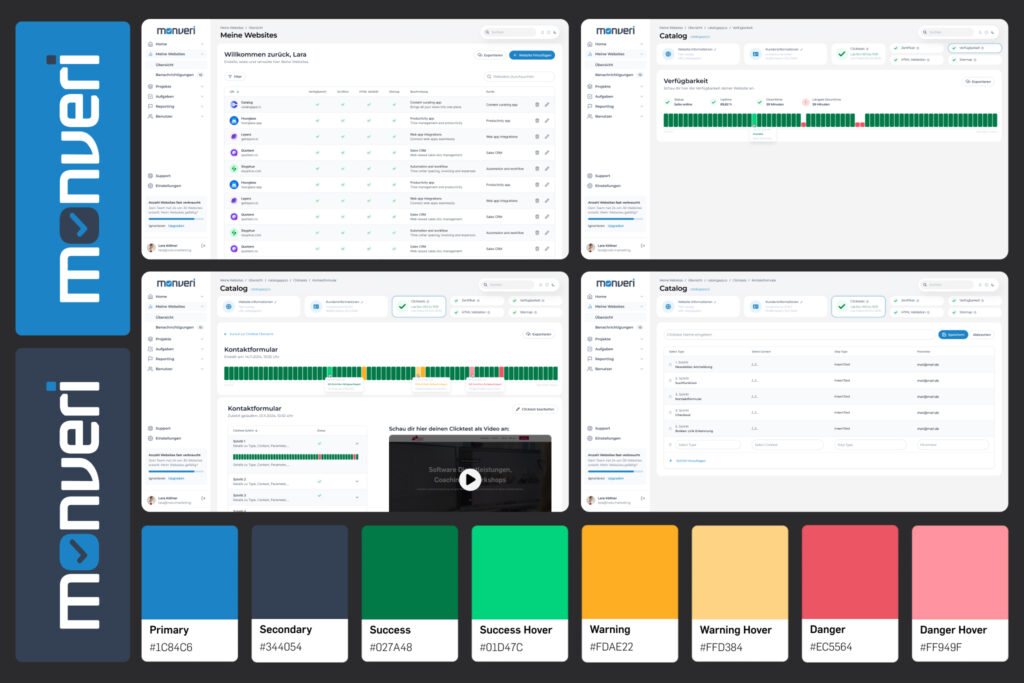Open Select Type dropdown in new step row
Viewport: 1024px width, 683px height.
708,445
